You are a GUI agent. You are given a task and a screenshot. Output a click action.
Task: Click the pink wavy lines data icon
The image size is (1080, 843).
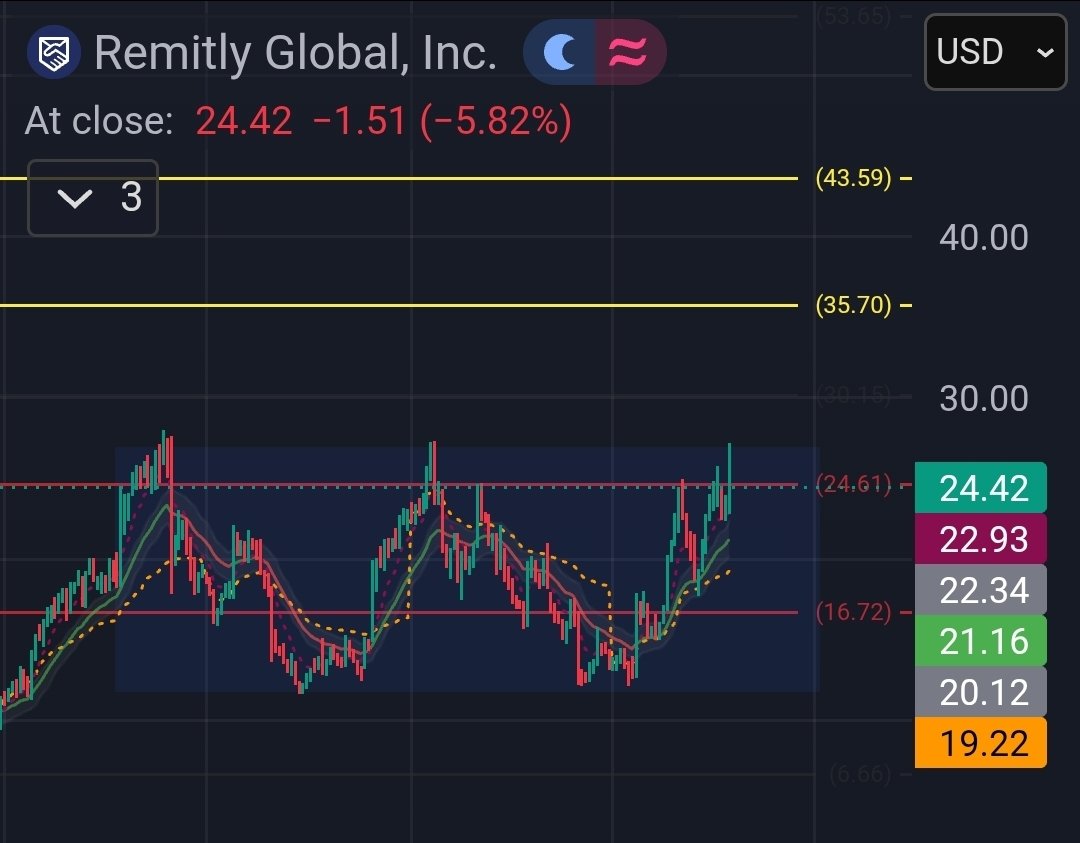pos(629,52)
